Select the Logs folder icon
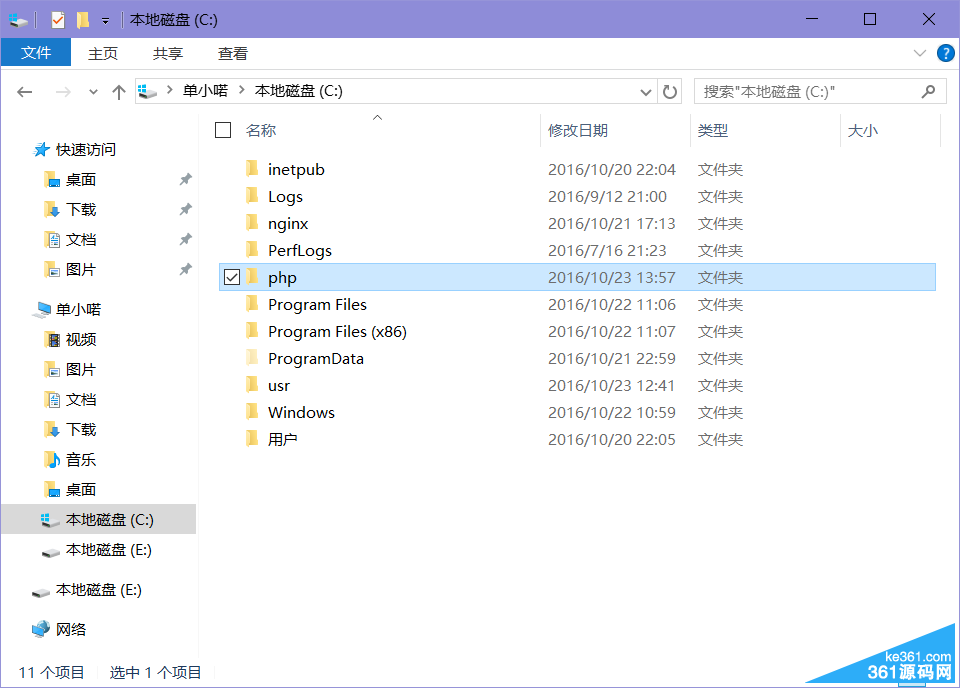960x688 pixels. click(252, 195)
